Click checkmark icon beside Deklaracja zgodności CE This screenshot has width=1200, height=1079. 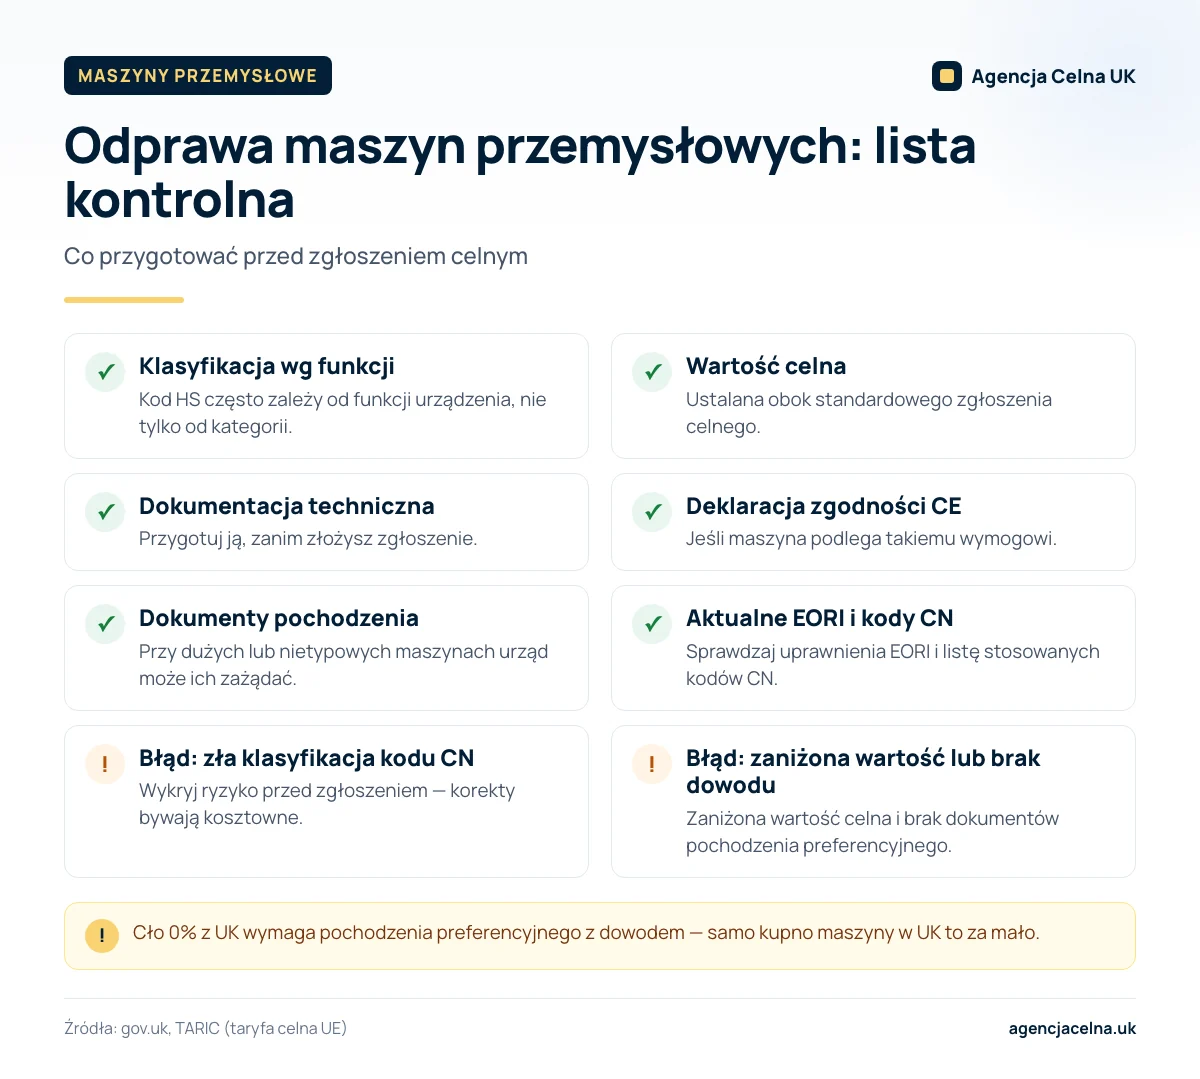(652, 512)
